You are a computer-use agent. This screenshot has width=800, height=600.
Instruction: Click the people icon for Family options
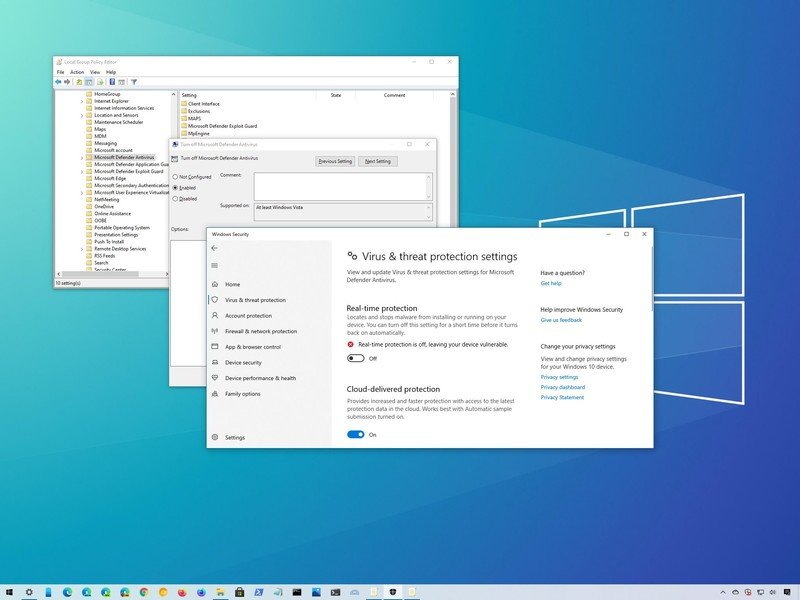[215, 393]
